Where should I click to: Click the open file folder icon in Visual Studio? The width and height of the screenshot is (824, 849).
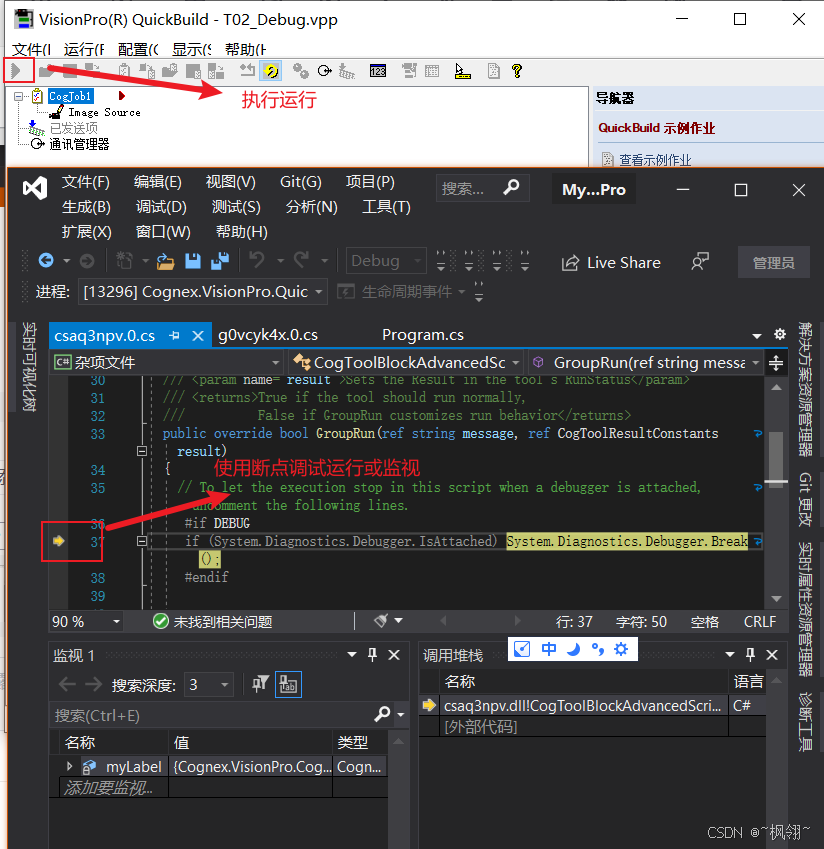165,261
